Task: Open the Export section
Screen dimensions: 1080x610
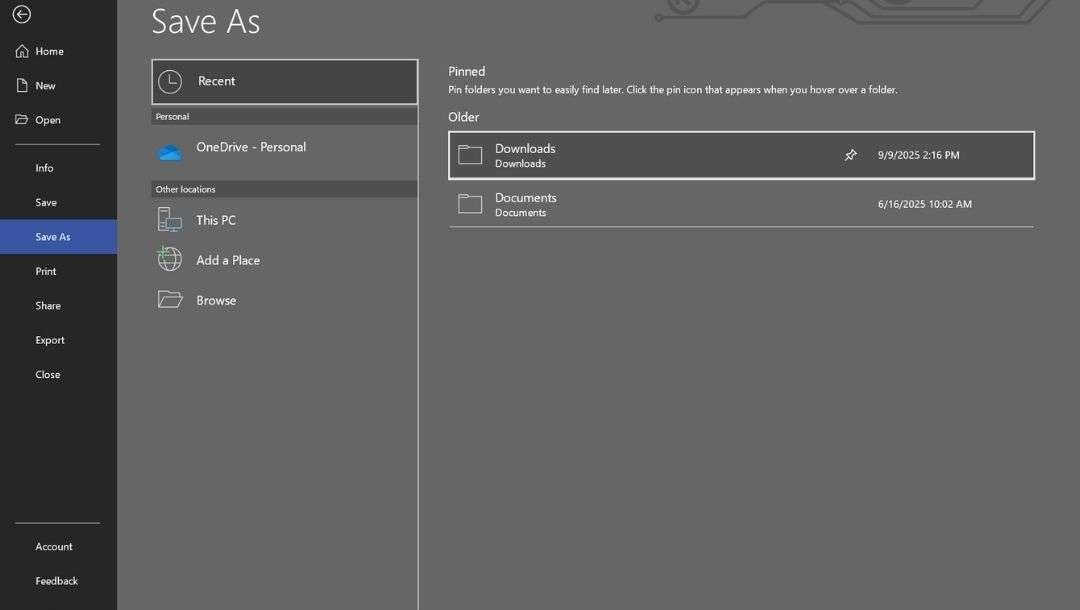Action: point(49,339)
